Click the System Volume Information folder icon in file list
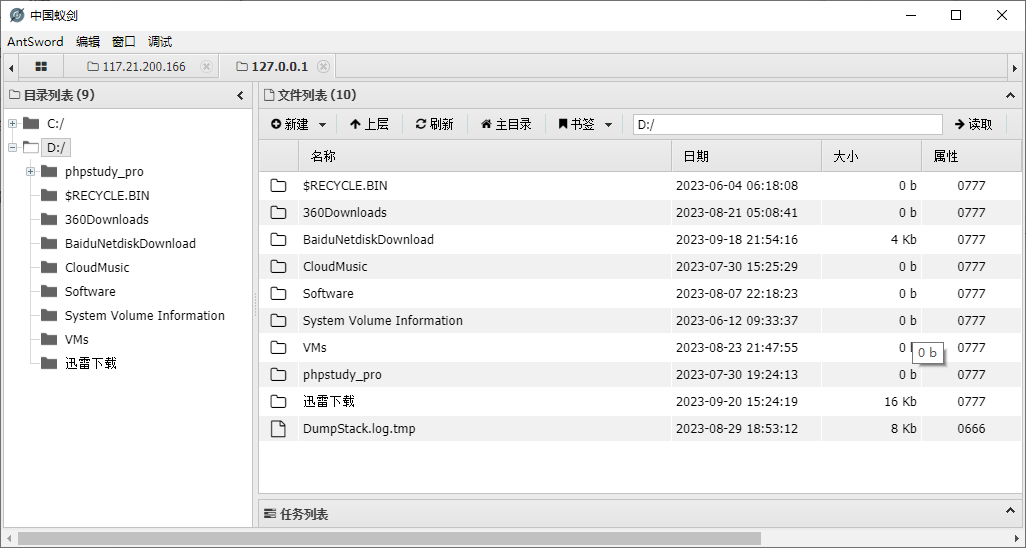Screen dimensions: 1026x548 (279, 321)
